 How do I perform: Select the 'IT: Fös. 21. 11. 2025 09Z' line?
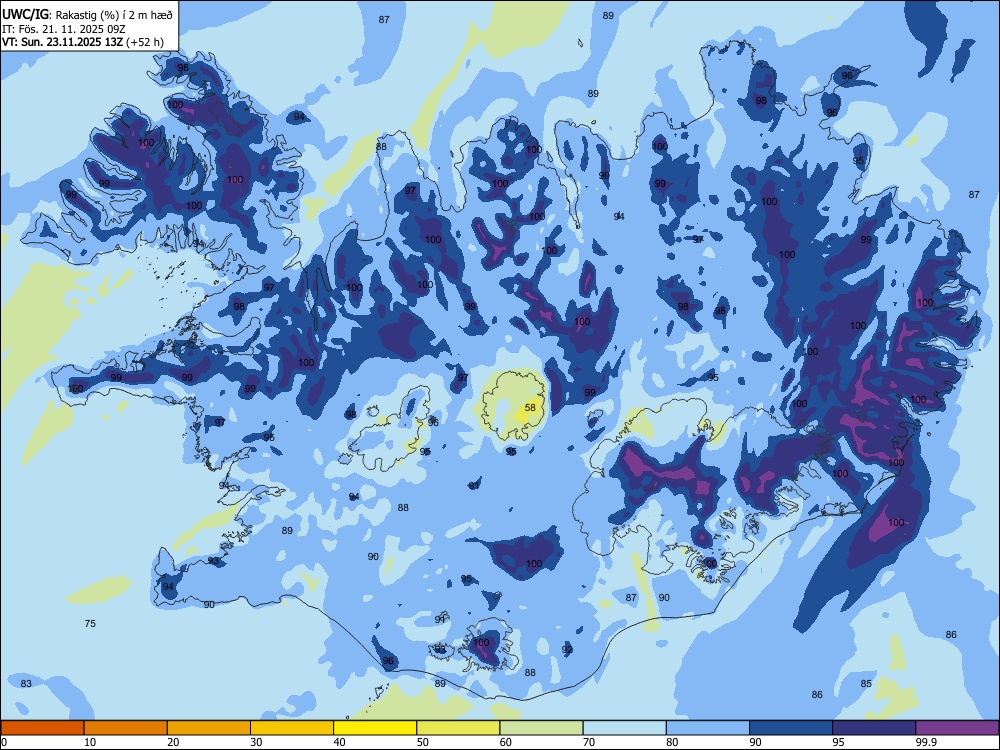pyautogui.click(x=64, y=29)
